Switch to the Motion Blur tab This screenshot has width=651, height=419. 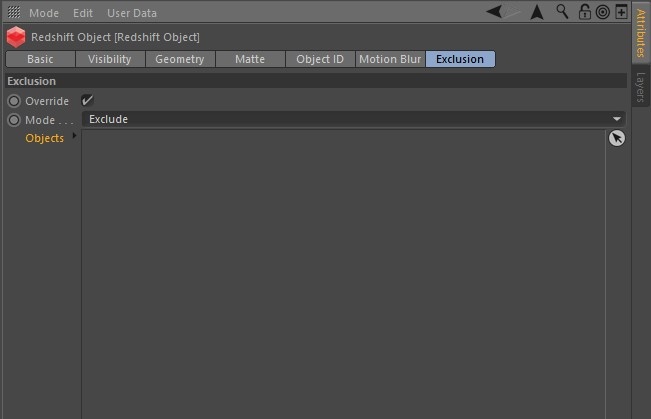pos(390,59)
